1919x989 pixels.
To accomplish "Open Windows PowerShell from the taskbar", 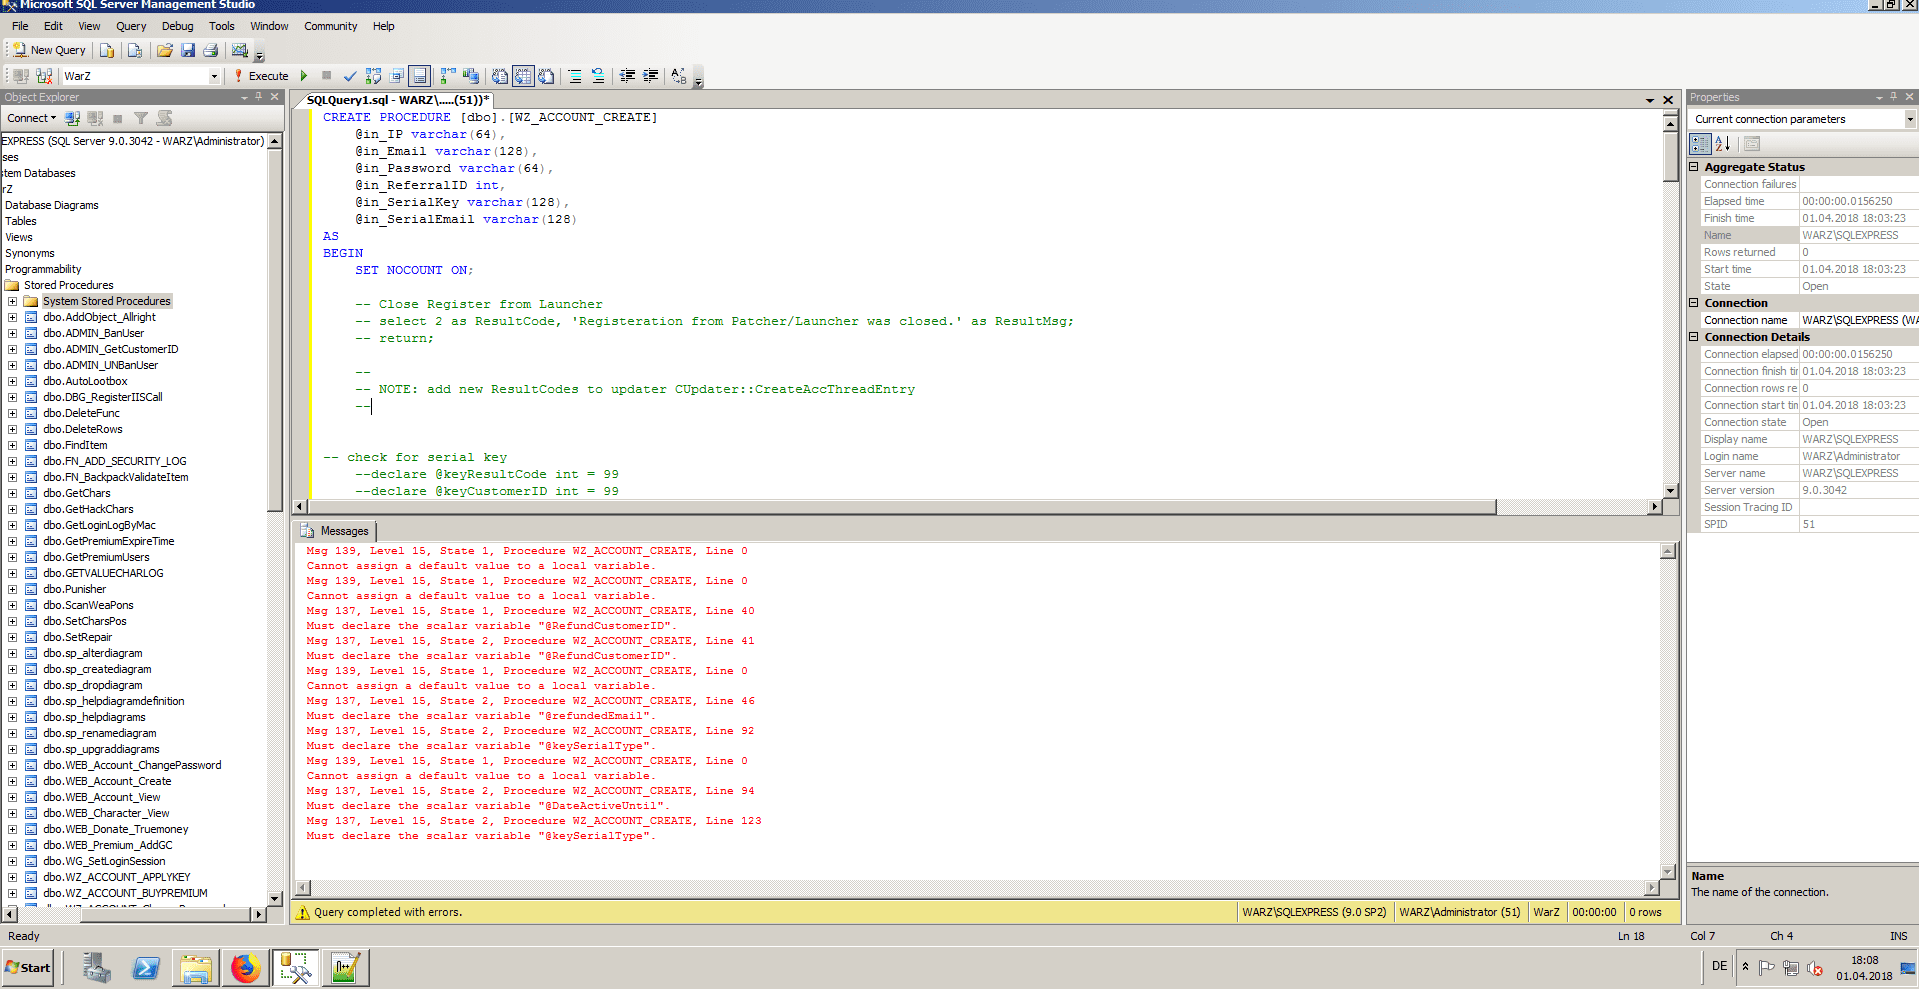I will point(146,967).
